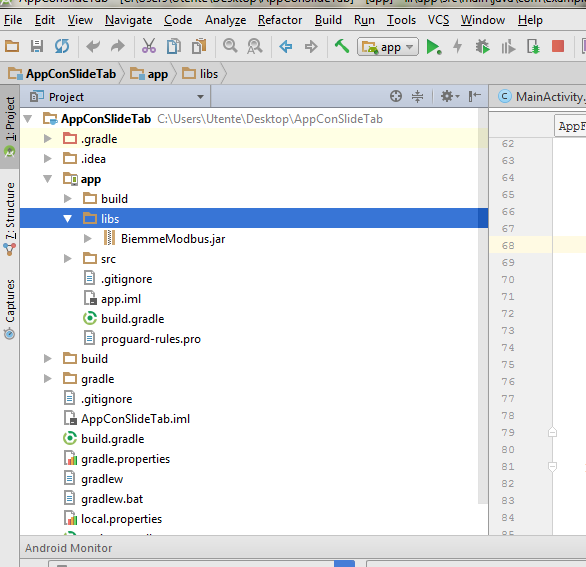Run the app with green play icon

tap(434, 47)
